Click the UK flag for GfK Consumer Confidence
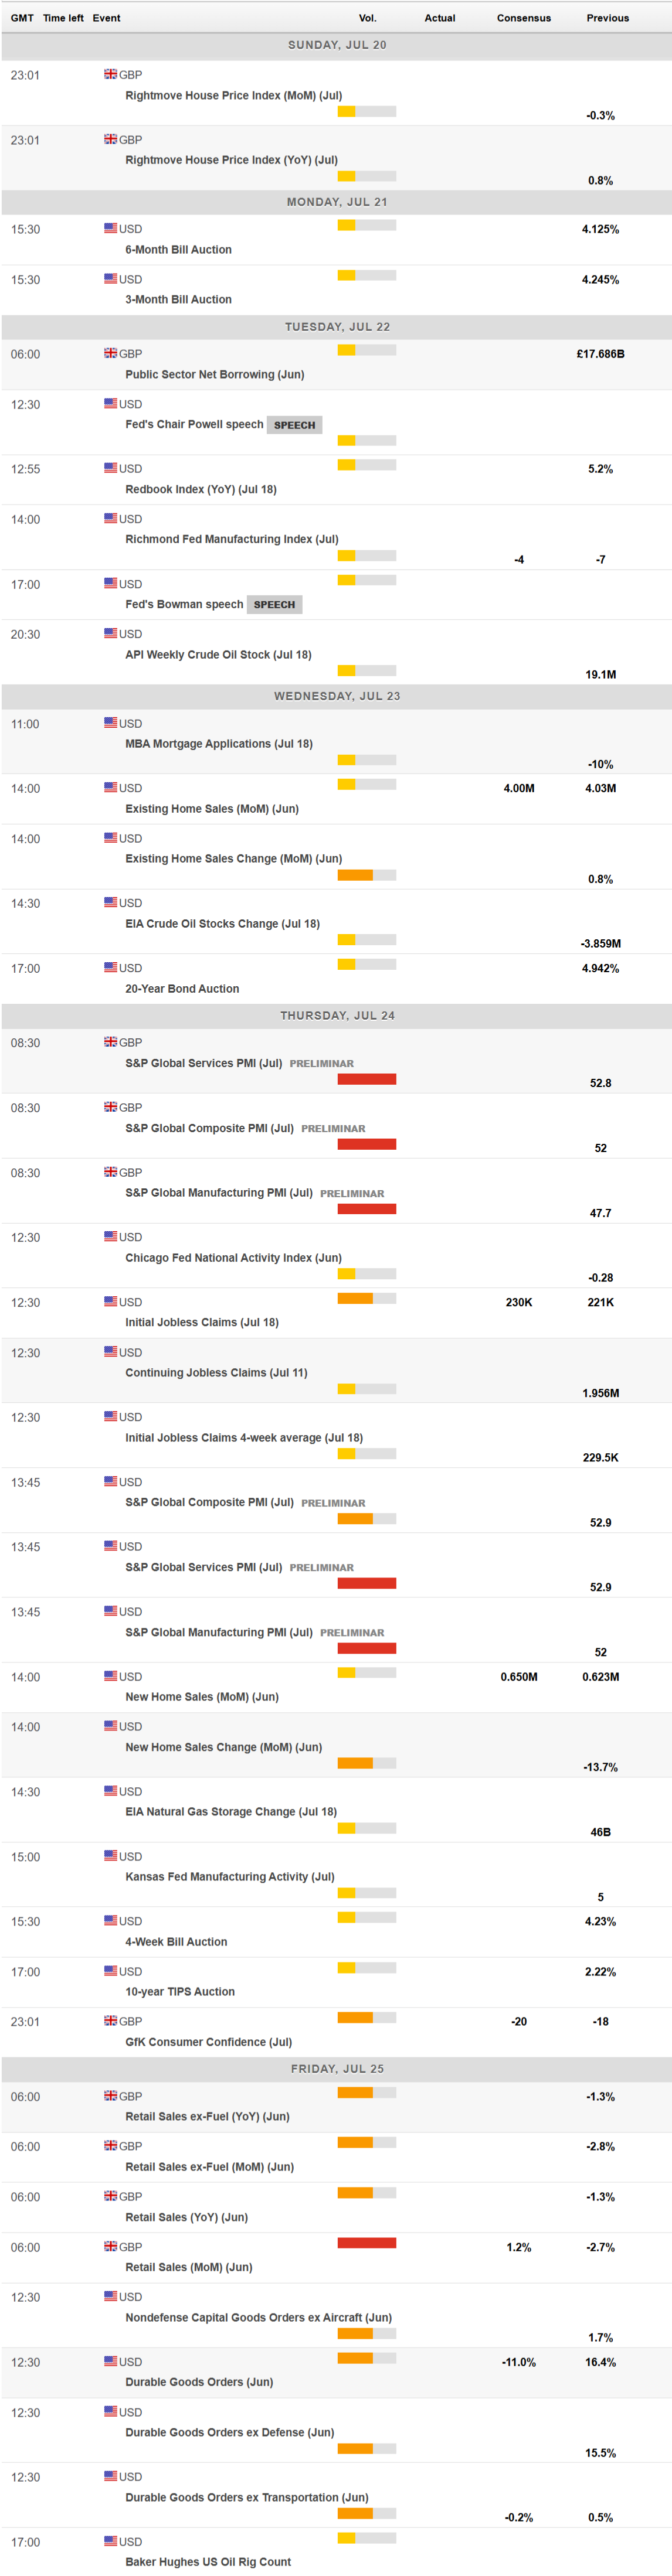Viewport: 672px width, 2576px height. click(x=110, y=2021)
